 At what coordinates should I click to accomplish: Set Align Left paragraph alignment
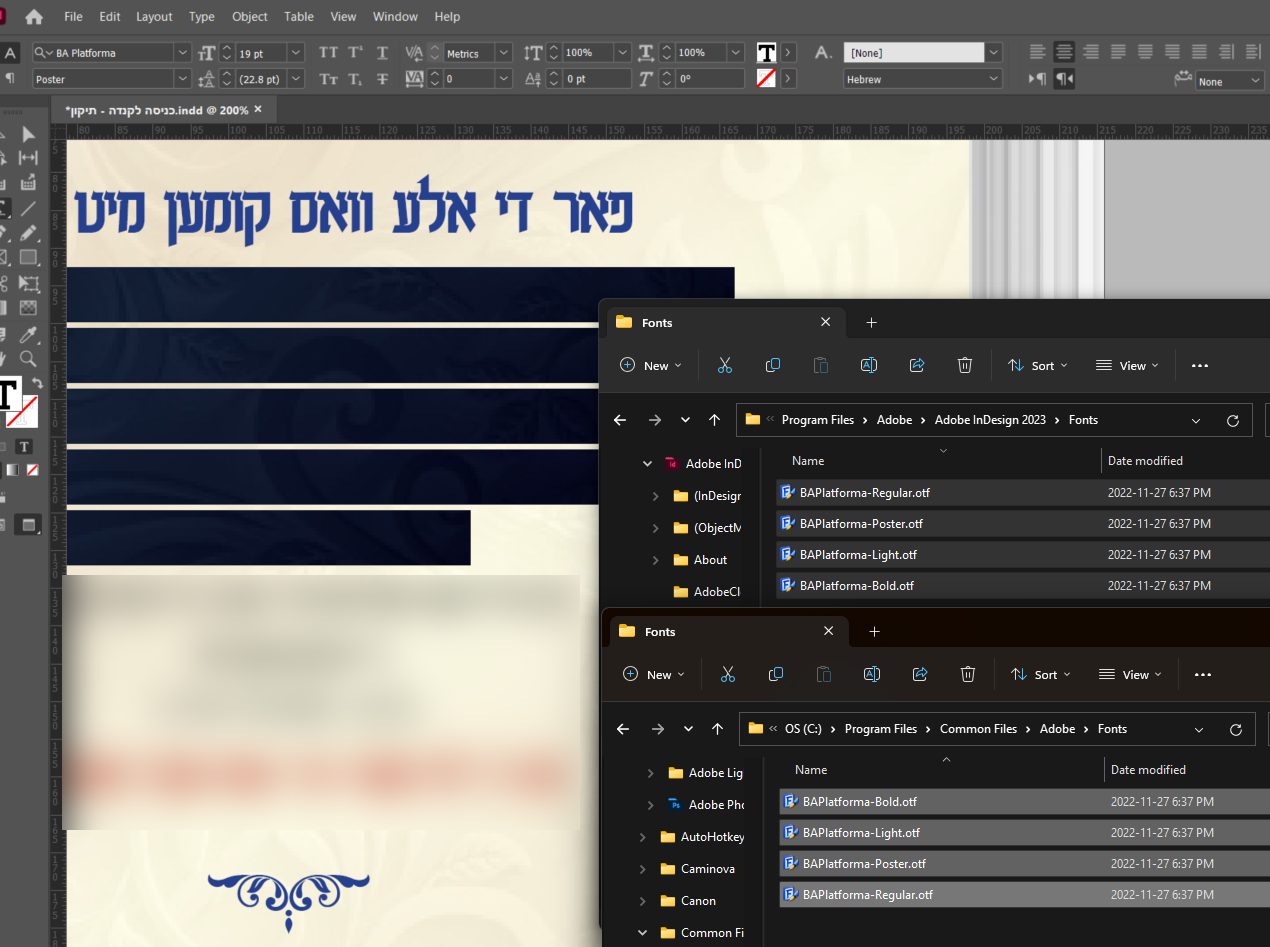[1038, 52]
